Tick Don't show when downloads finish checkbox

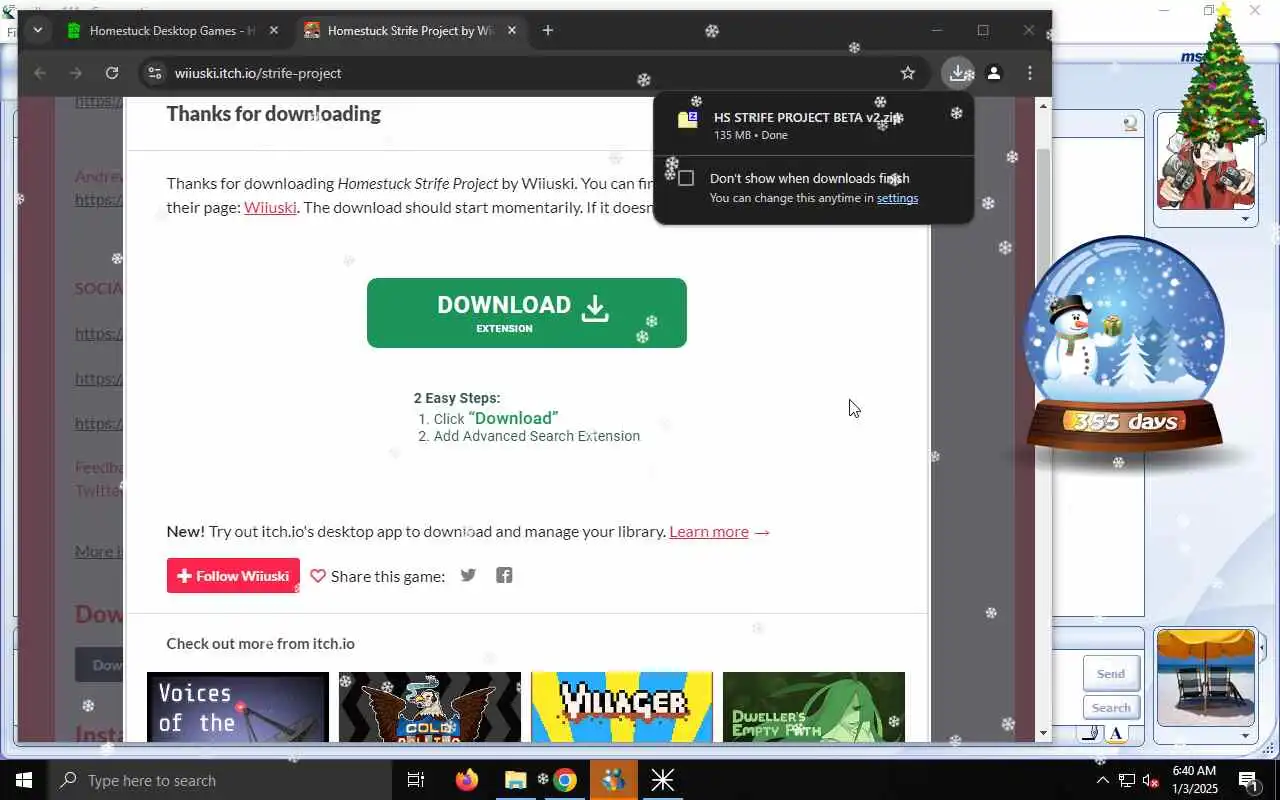(686, 178)
